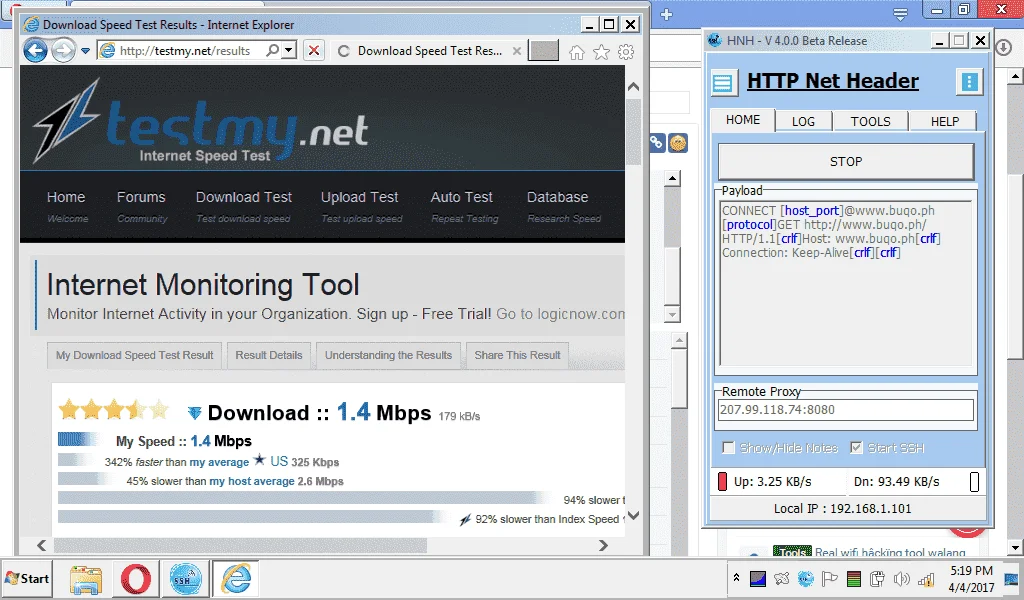The height and width of the screenshot is (600, 1024).
Task: Click the search magnifier in IE address bar
Action: point(273,50)
